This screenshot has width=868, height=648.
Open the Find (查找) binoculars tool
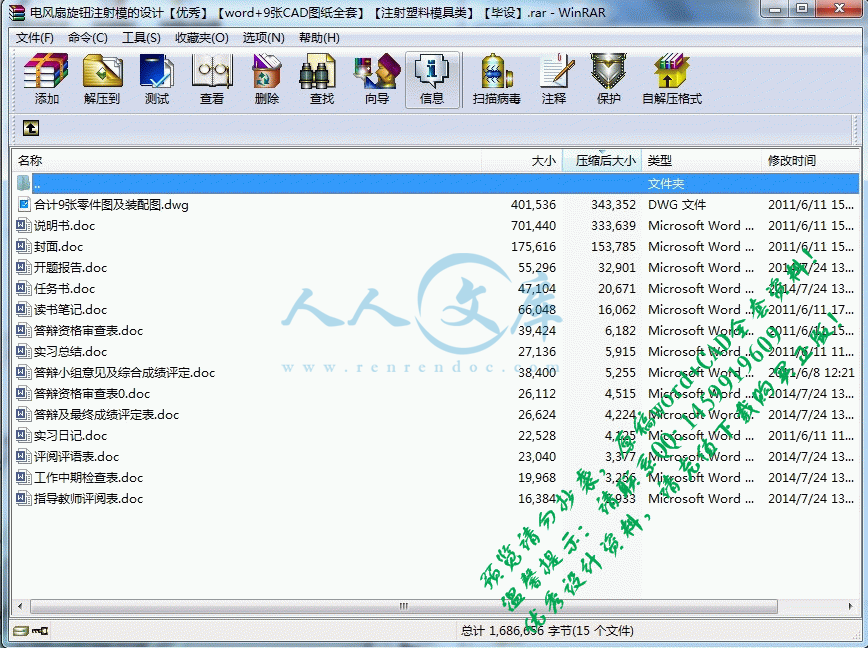click(x=322, y=79)
